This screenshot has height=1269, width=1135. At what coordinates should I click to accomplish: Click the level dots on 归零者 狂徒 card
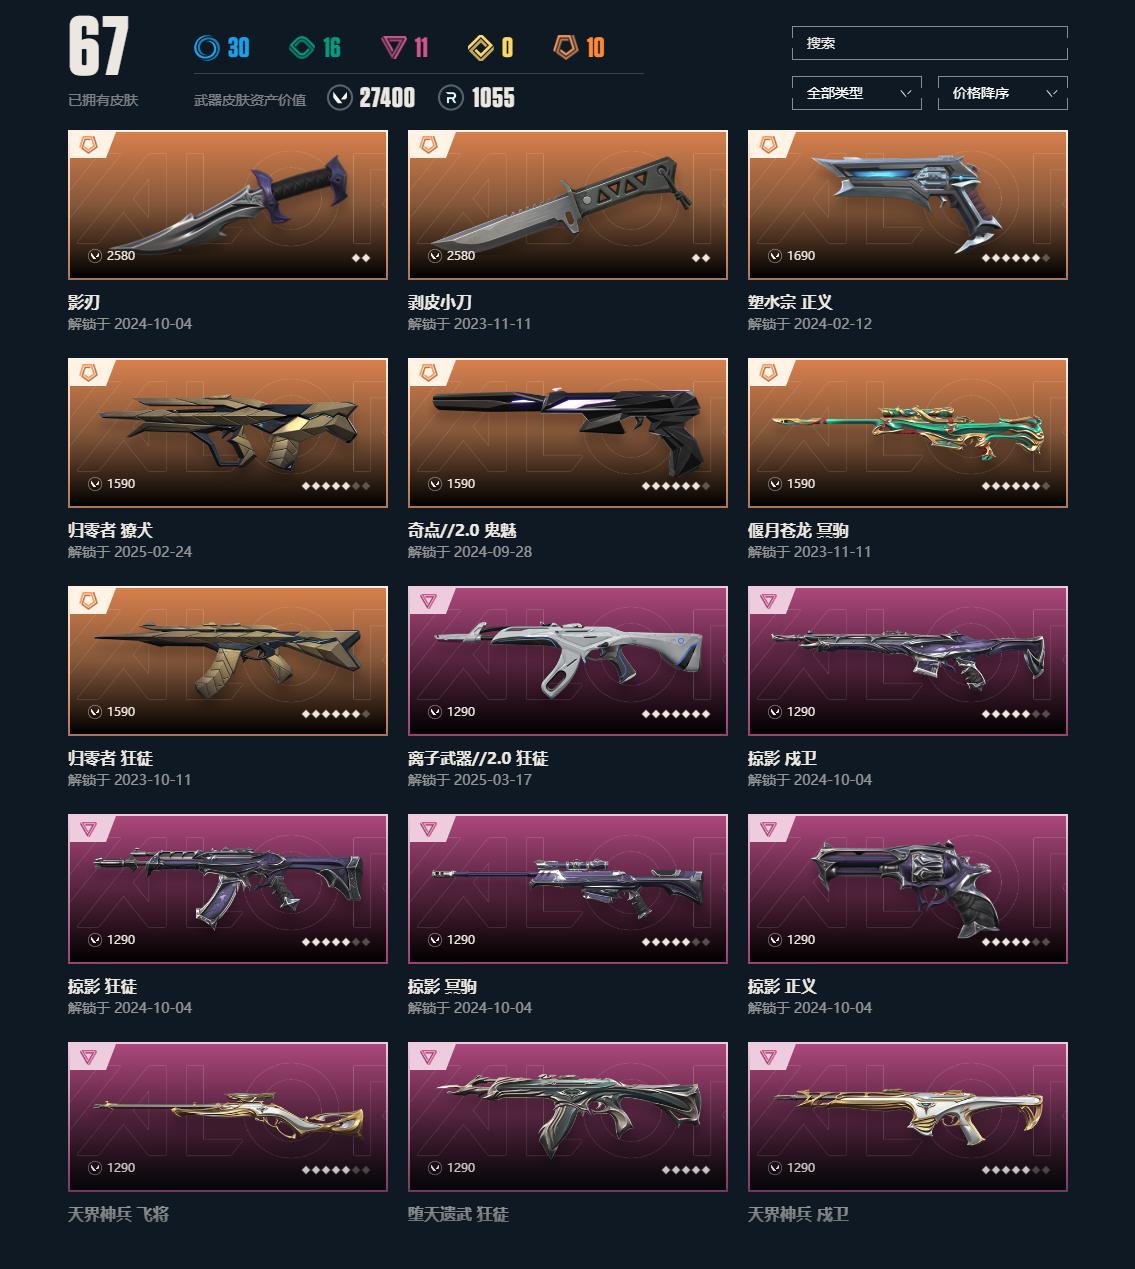tap(336, 714)
